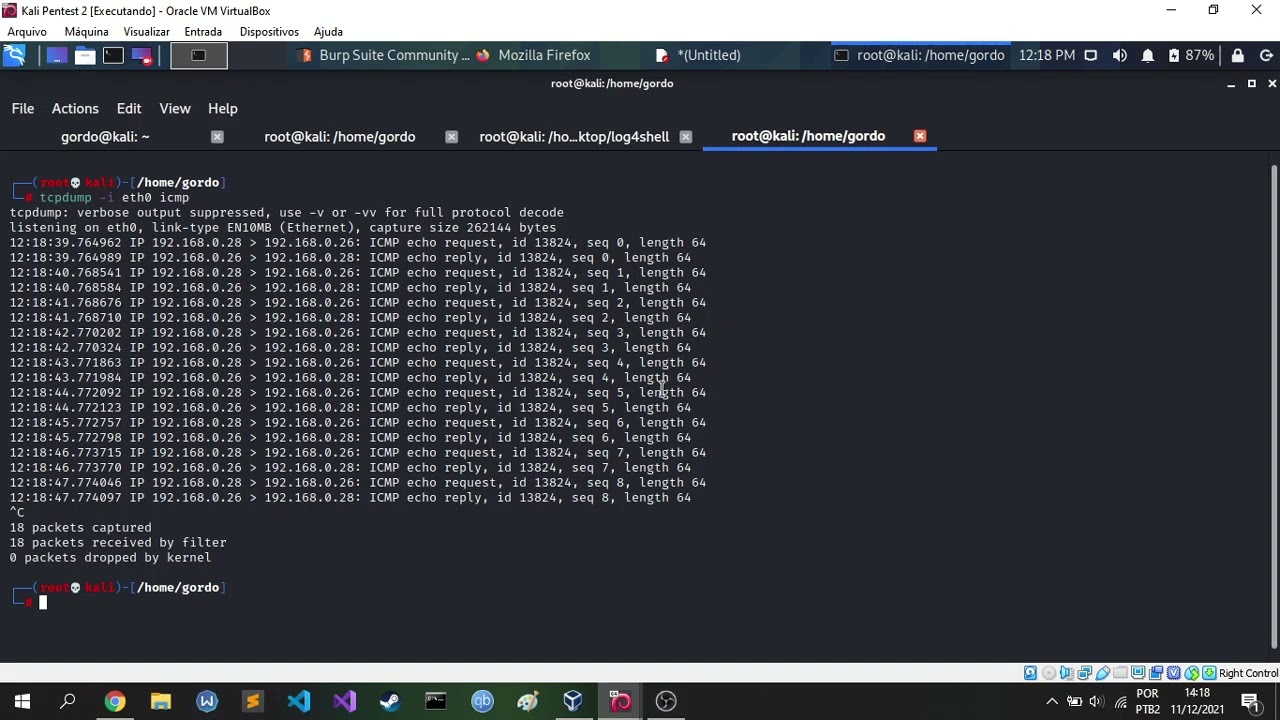This screenshot has height=720, width=1280.
Task: Click the terminal prompt cursor
Action: pos(43,602)
